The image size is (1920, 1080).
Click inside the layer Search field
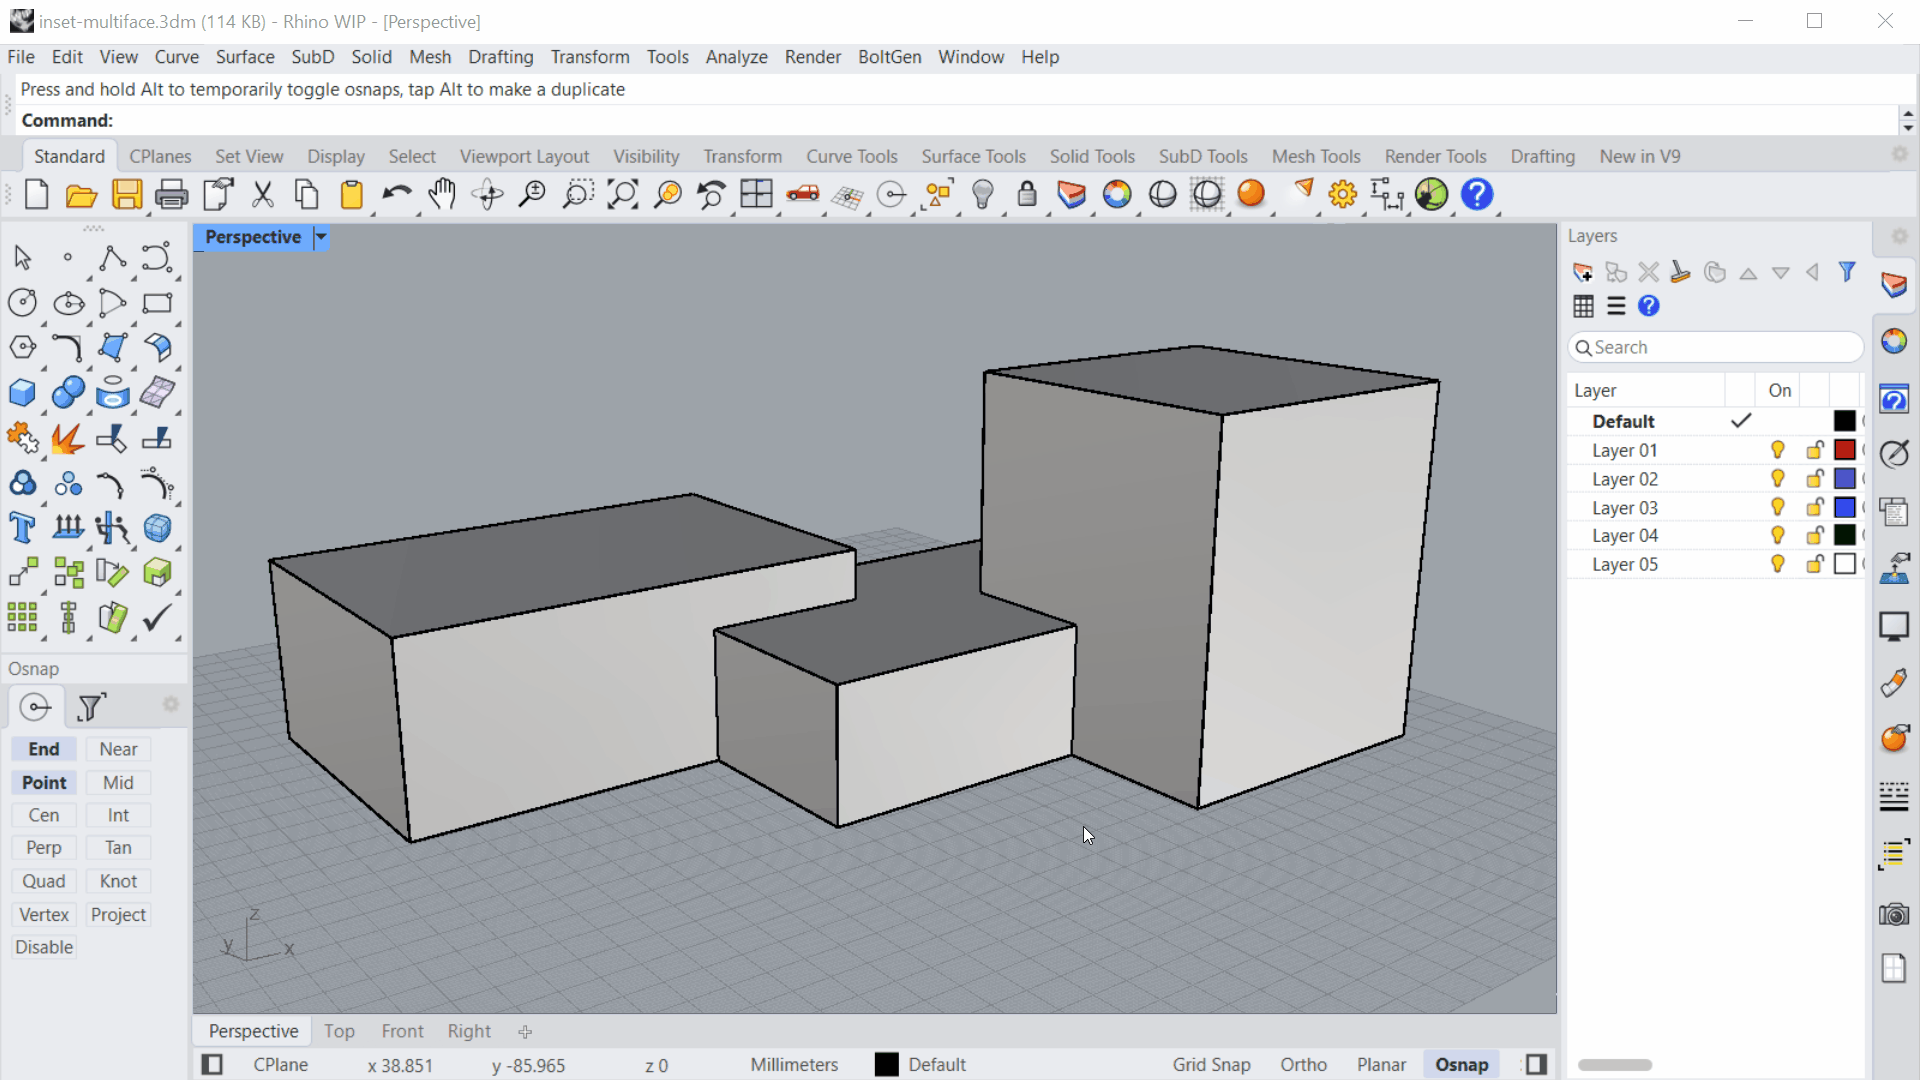coord(1715,347)
